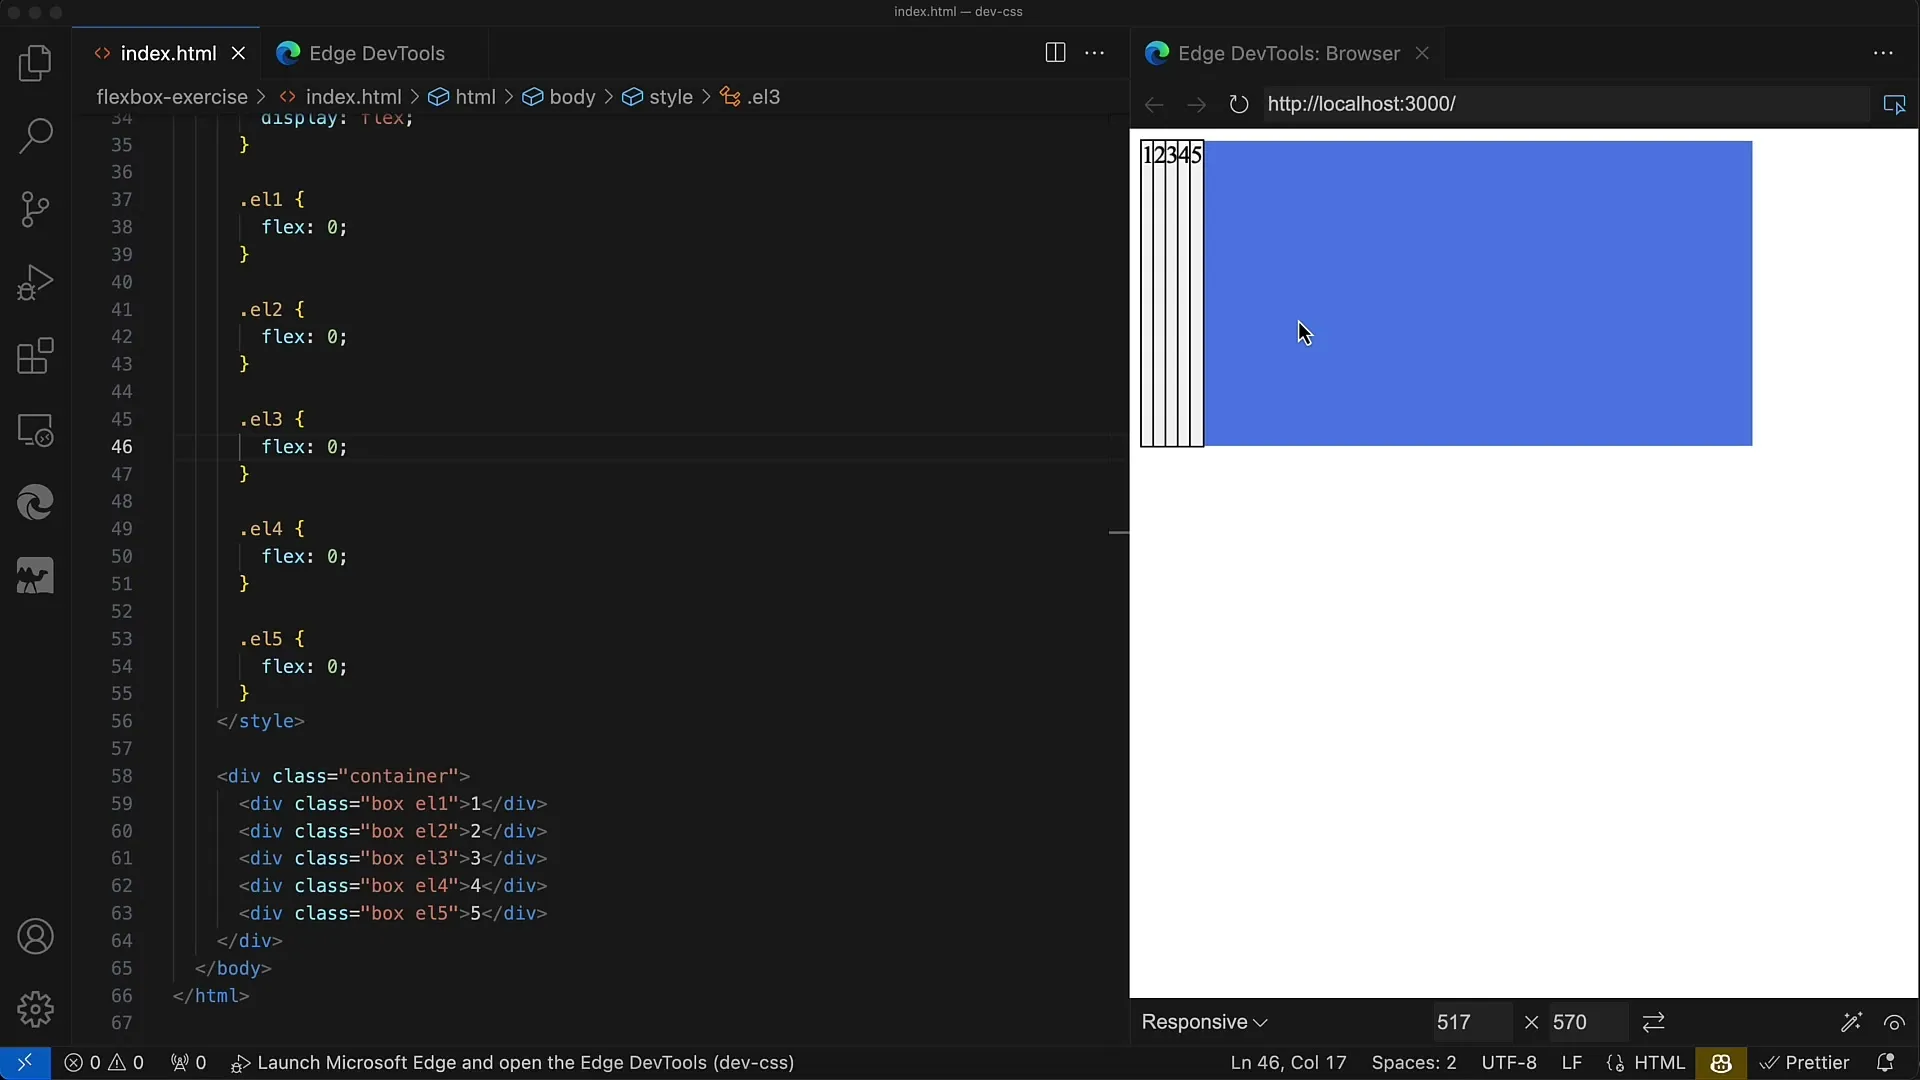Show errors and warnings count
The width and height of the screenshot is (1920, 1080).
(104, 1063)
